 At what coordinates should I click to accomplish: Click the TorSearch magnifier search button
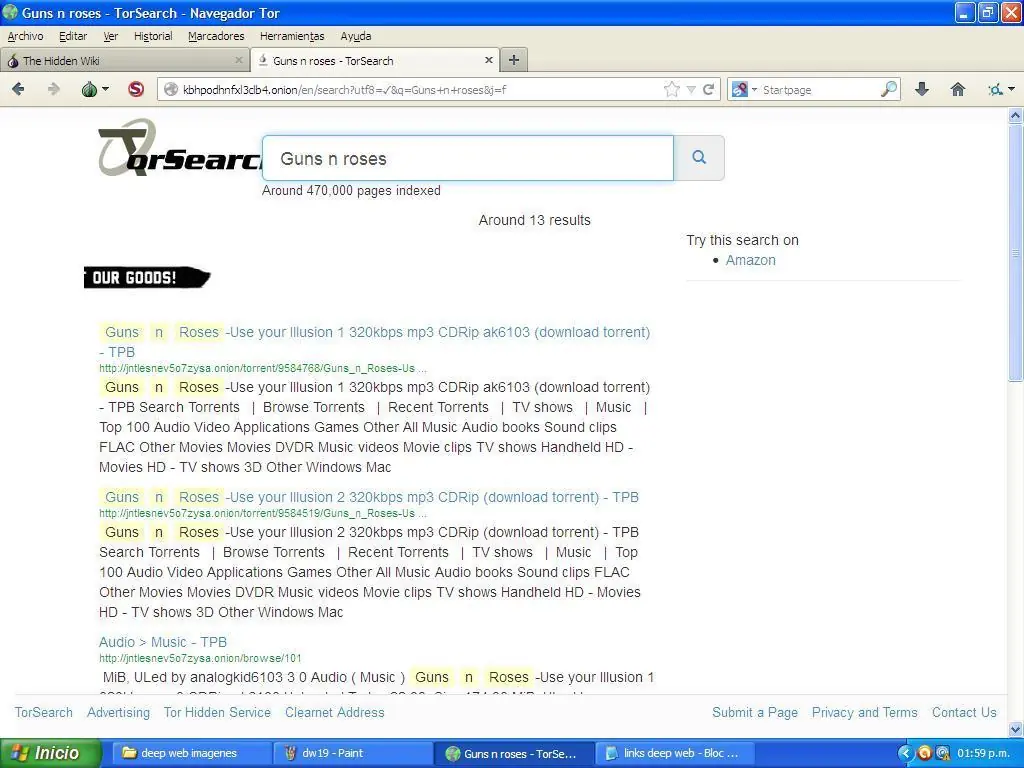(699, 157)
